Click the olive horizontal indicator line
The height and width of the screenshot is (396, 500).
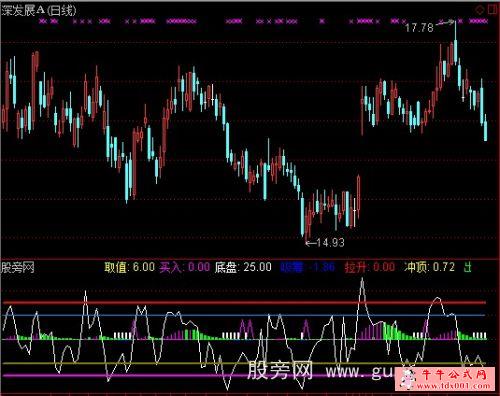tap(244, 363)
